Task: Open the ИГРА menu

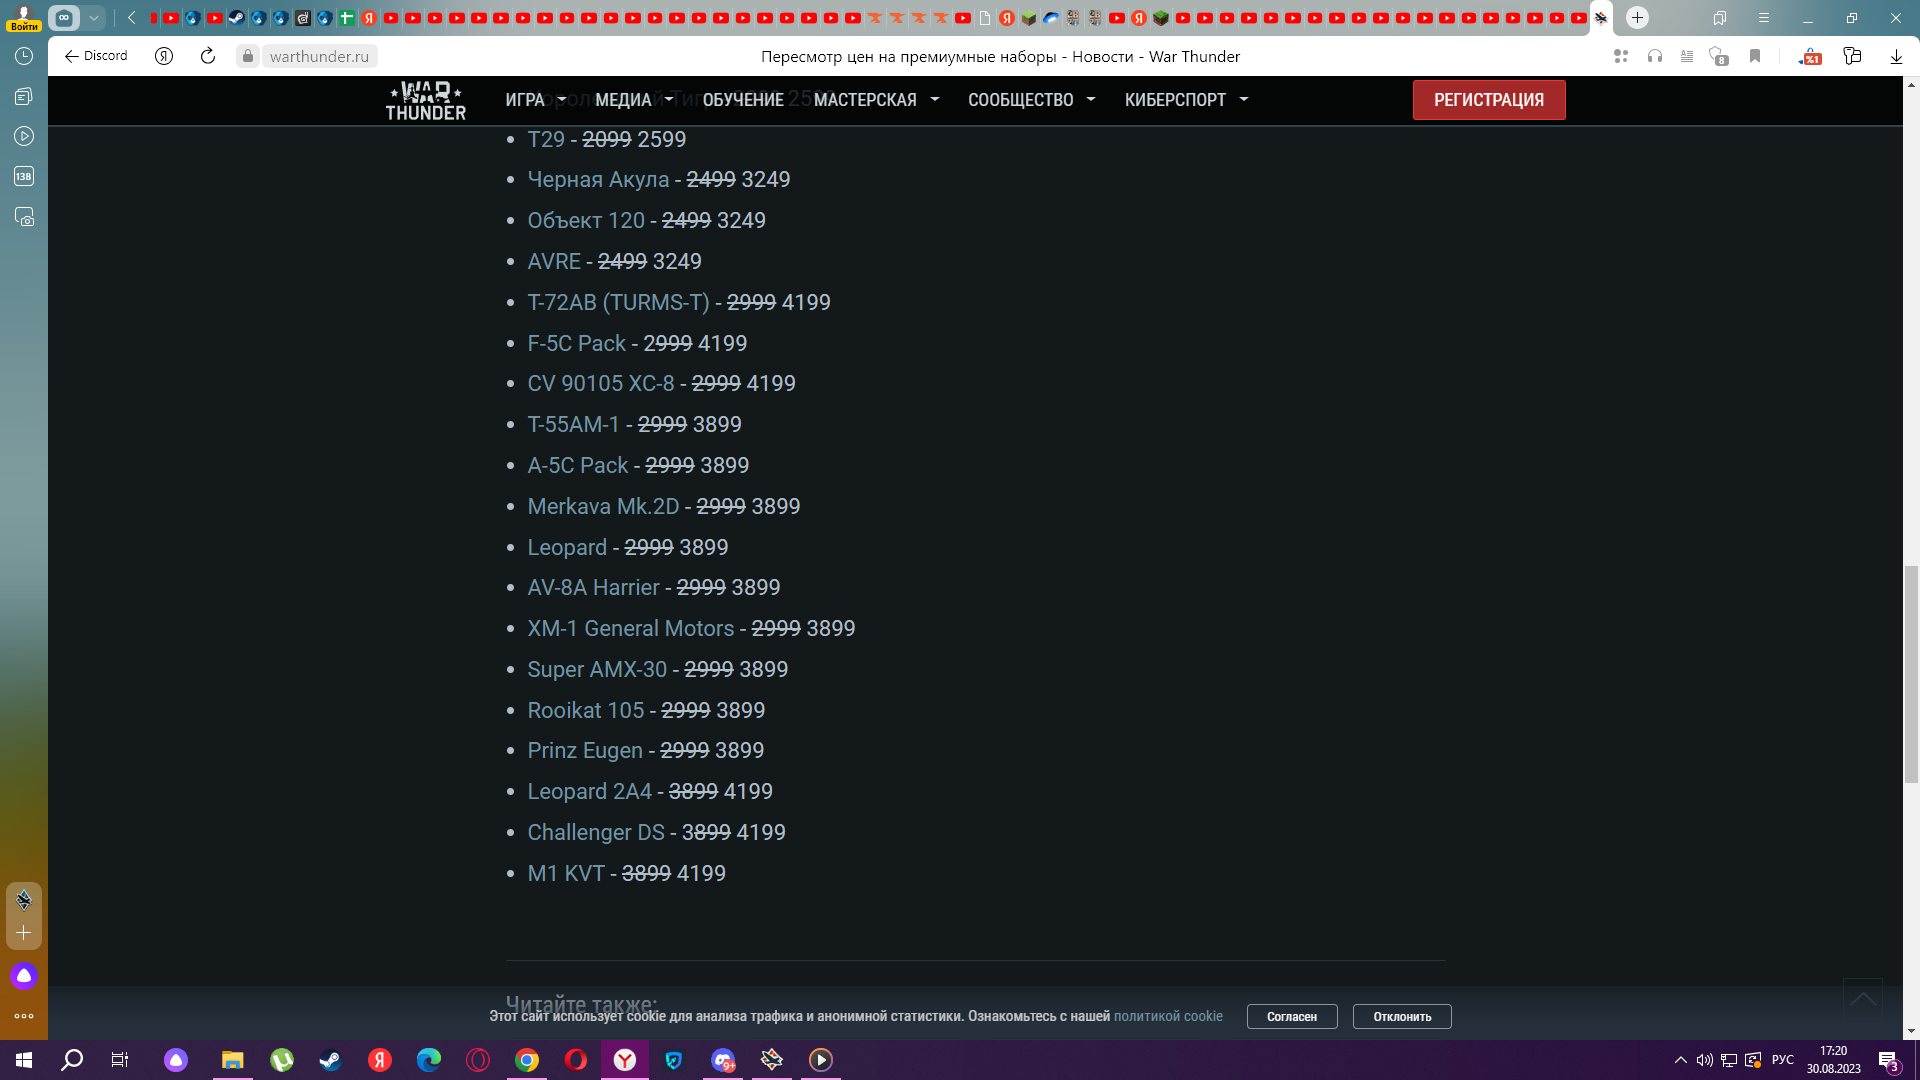Action: [x=524, y=100]
